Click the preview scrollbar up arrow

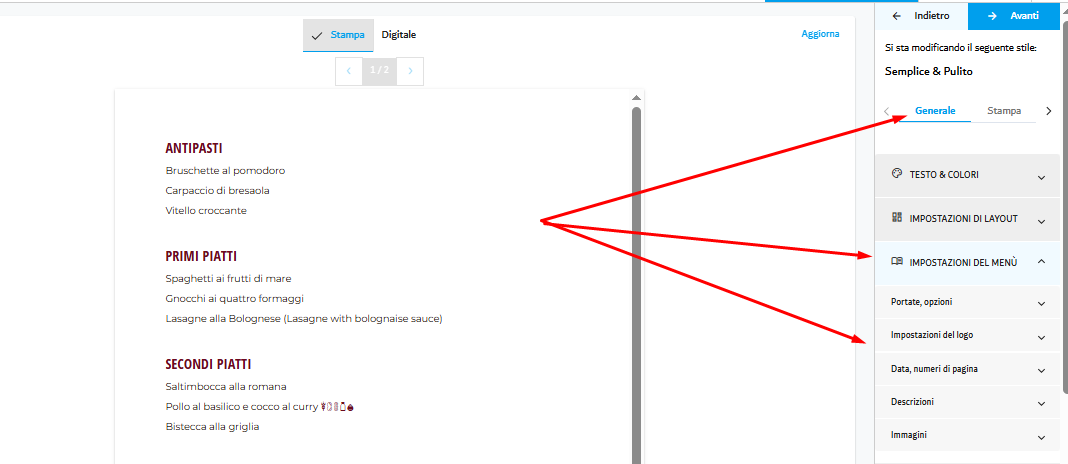636,98
